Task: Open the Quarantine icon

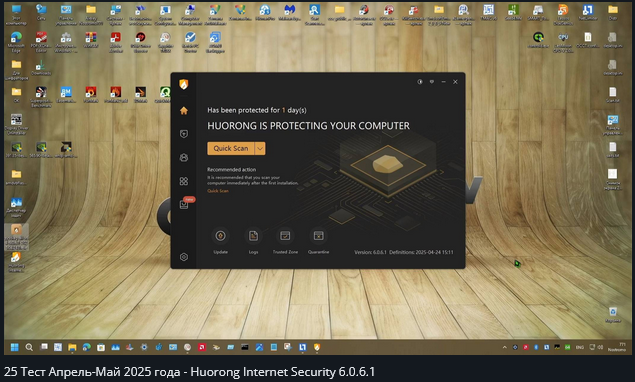Action: click(319, 236)
